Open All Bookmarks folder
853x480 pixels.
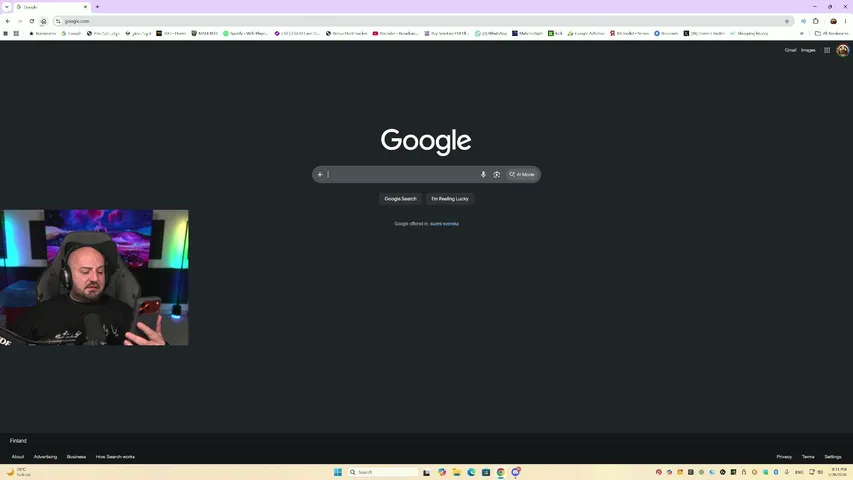click(831, 33)
